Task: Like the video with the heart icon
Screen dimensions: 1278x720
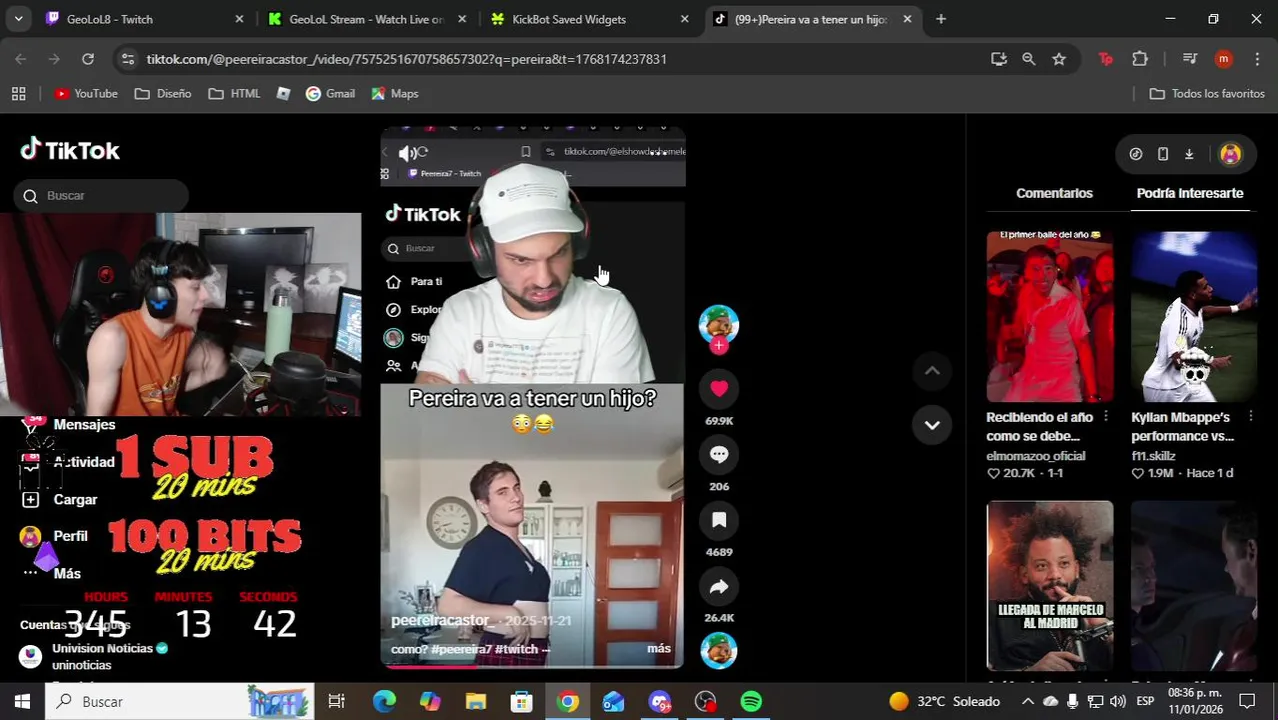Action: (x=718, y=388)
